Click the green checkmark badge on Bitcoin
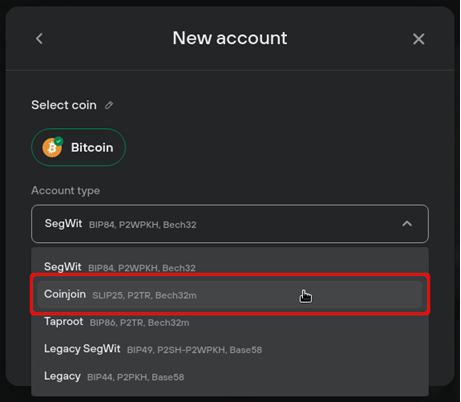The image size is (461, 402). click(59, 141)
